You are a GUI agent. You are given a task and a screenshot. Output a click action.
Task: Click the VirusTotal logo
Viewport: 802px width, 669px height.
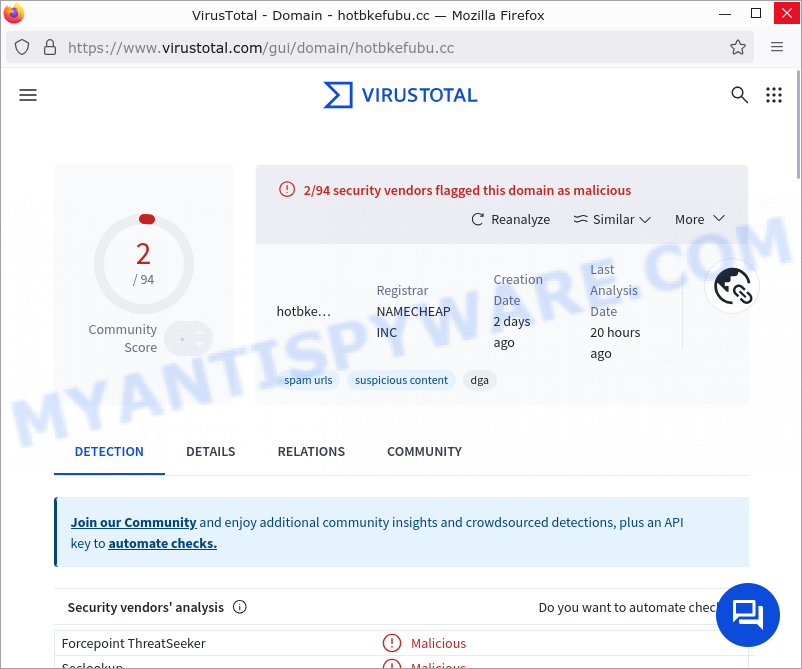point(400,95)
